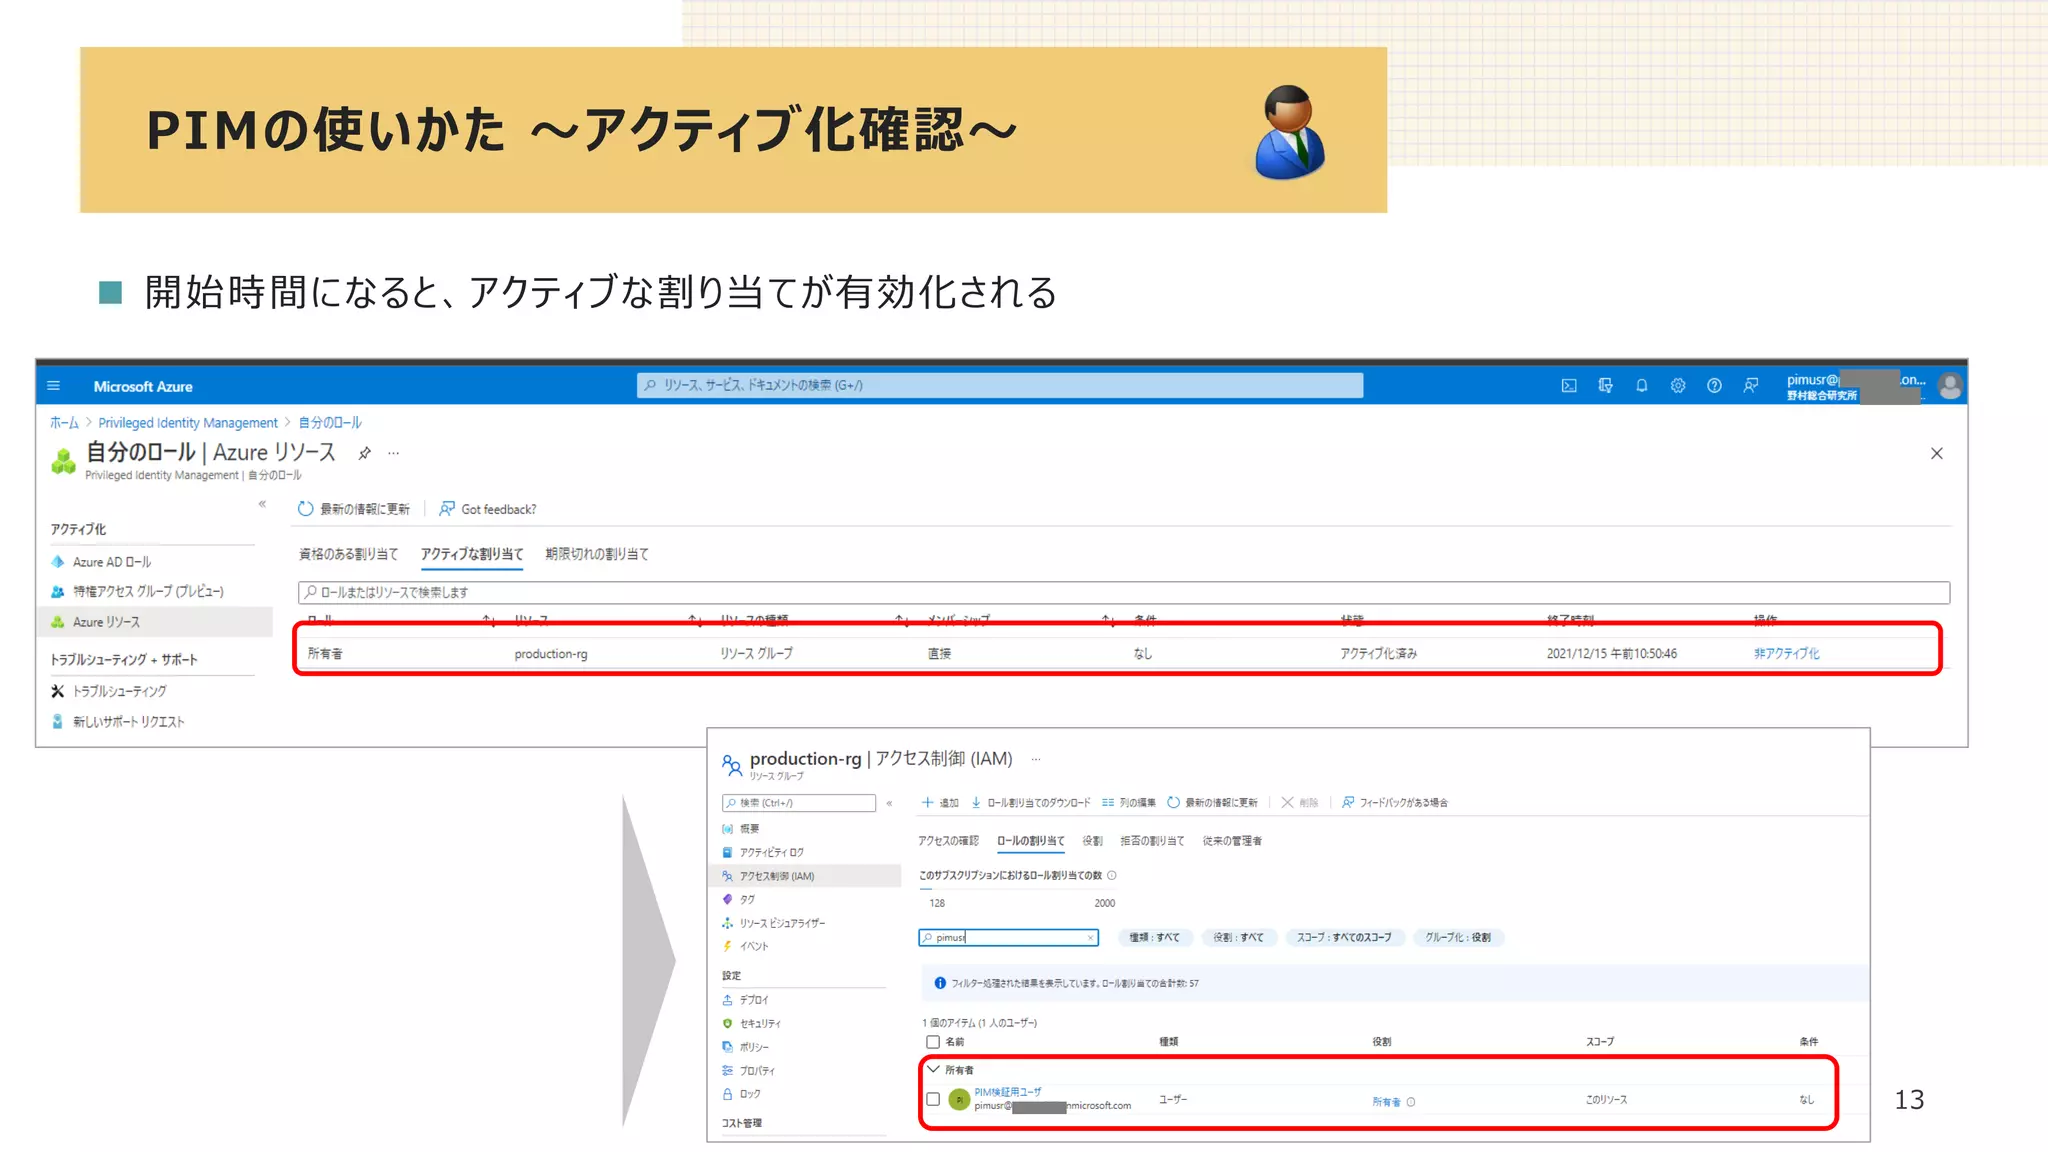This screenshot has height=1152, width=2048.
Task: Collapse the 所有者 group row
Action: click(x=933, y=1070)
